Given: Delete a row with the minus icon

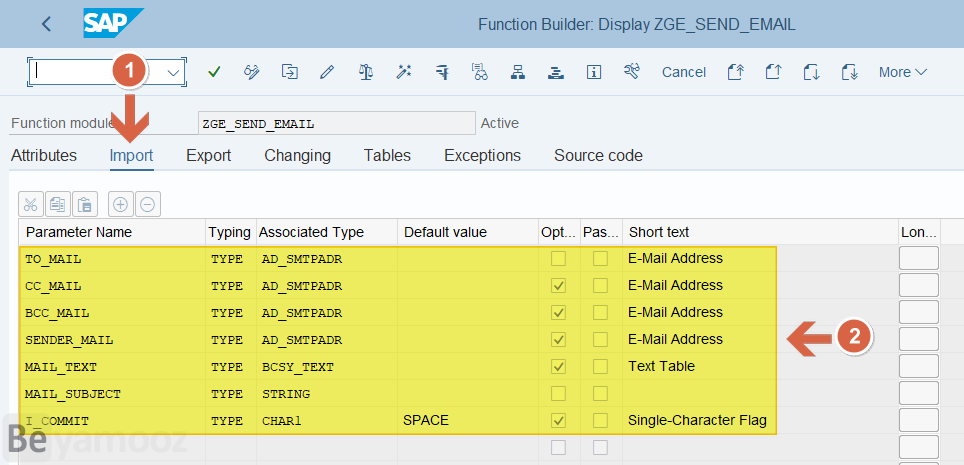Looking at the screenshot, I should tap(148, 204).
